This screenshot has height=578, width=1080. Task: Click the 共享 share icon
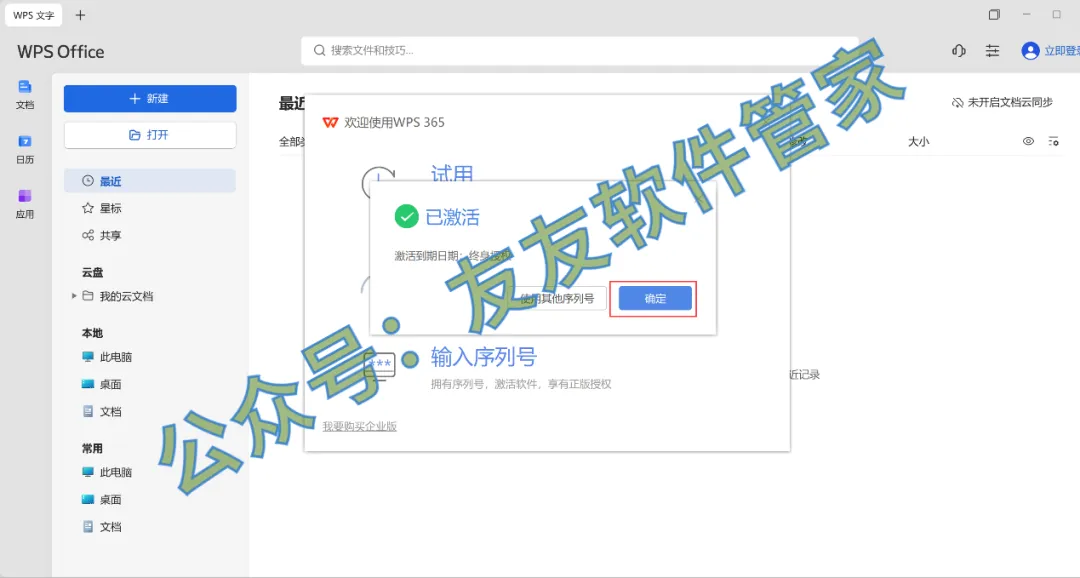tap(87, 236)
